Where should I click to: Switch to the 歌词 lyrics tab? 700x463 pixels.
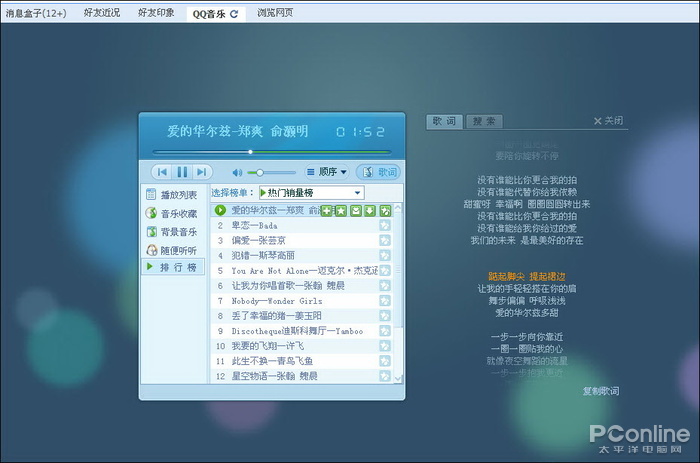click(444, 121)
